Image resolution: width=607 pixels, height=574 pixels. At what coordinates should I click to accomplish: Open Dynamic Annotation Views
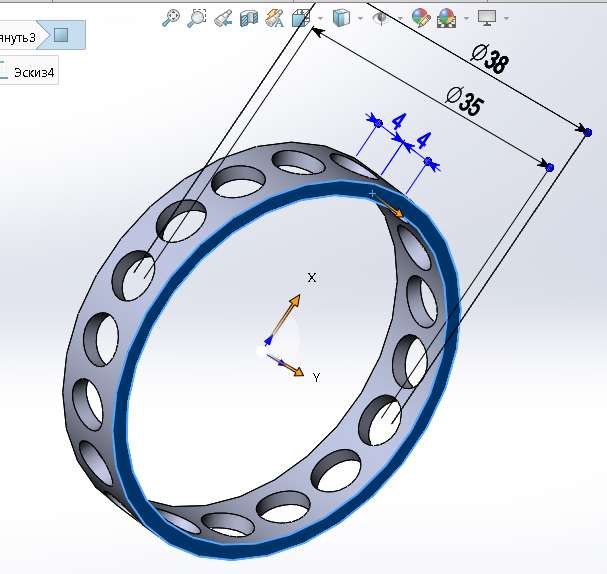(x=274, y=18)
